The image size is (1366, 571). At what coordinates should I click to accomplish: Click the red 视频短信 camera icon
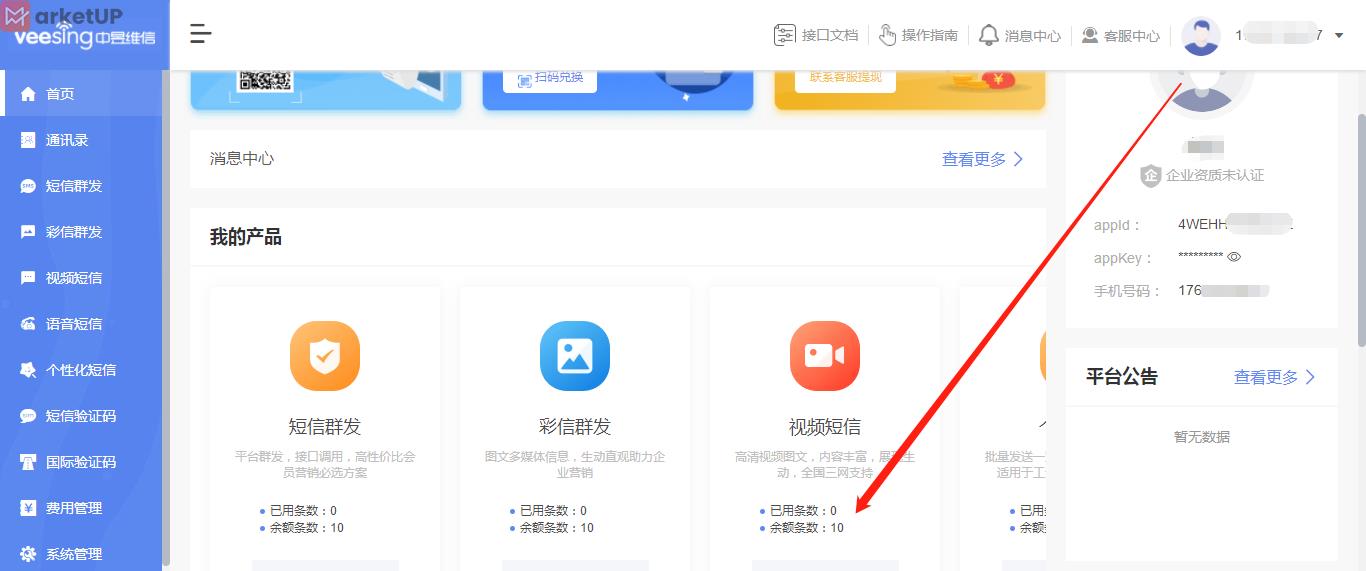(825, 356)
